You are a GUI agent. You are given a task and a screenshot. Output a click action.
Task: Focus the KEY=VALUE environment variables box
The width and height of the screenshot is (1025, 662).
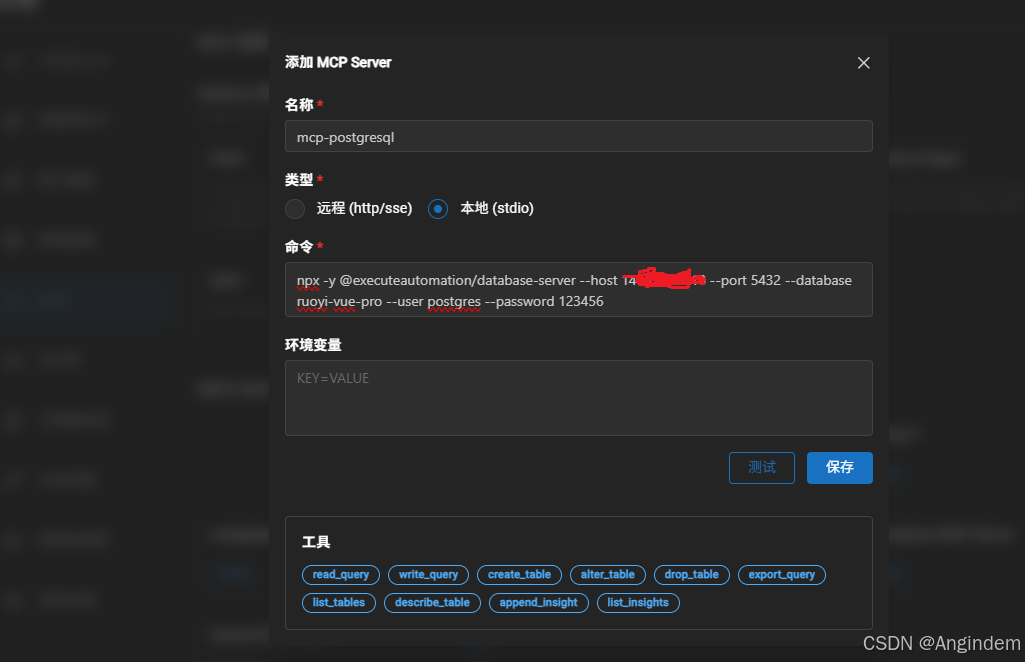pos(579,398)
